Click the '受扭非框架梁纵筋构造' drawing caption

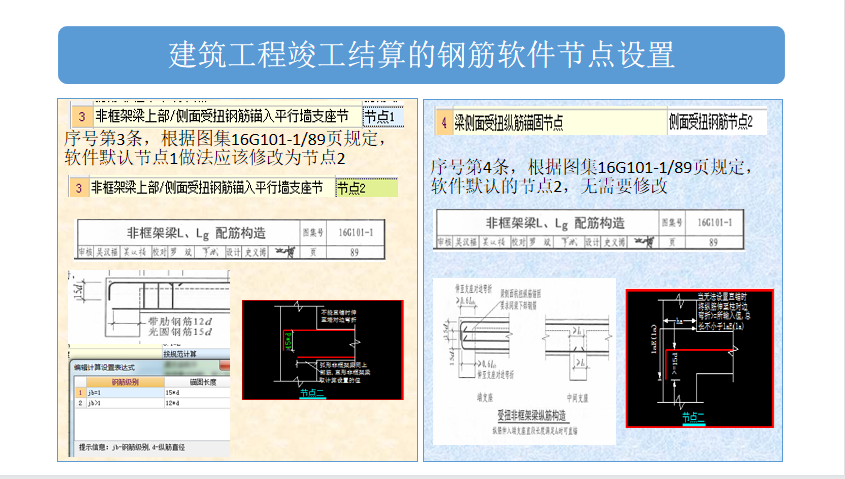pyautogui.click(x=531, y=415)
